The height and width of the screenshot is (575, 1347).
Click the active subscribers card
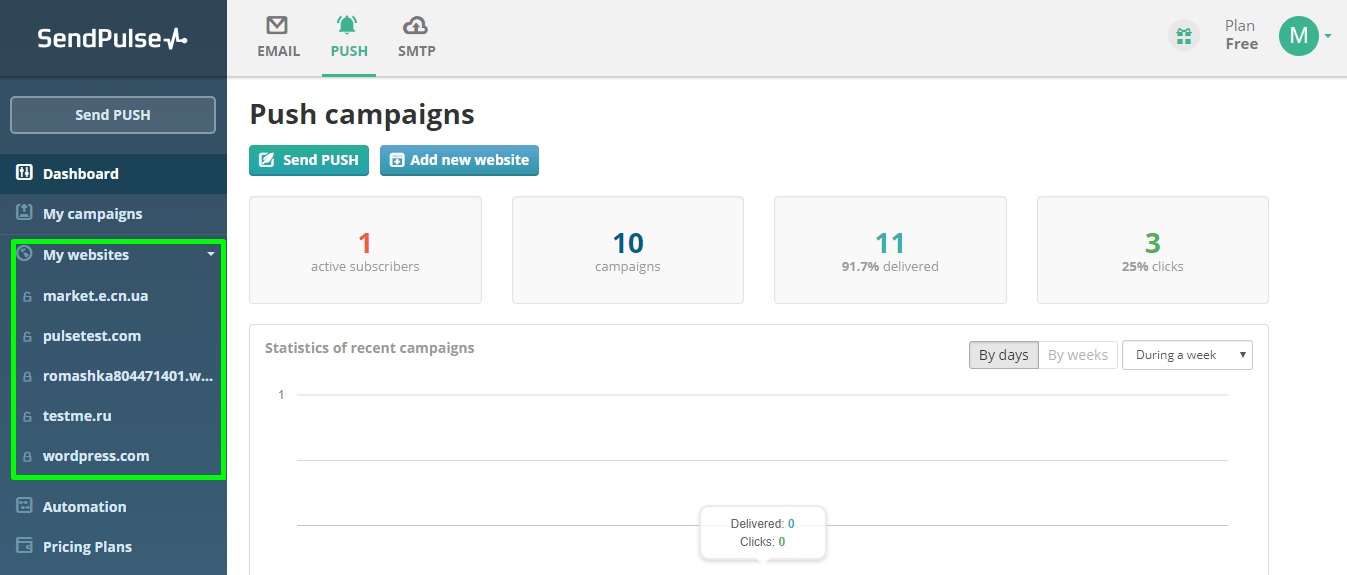(x=365, y=250)
